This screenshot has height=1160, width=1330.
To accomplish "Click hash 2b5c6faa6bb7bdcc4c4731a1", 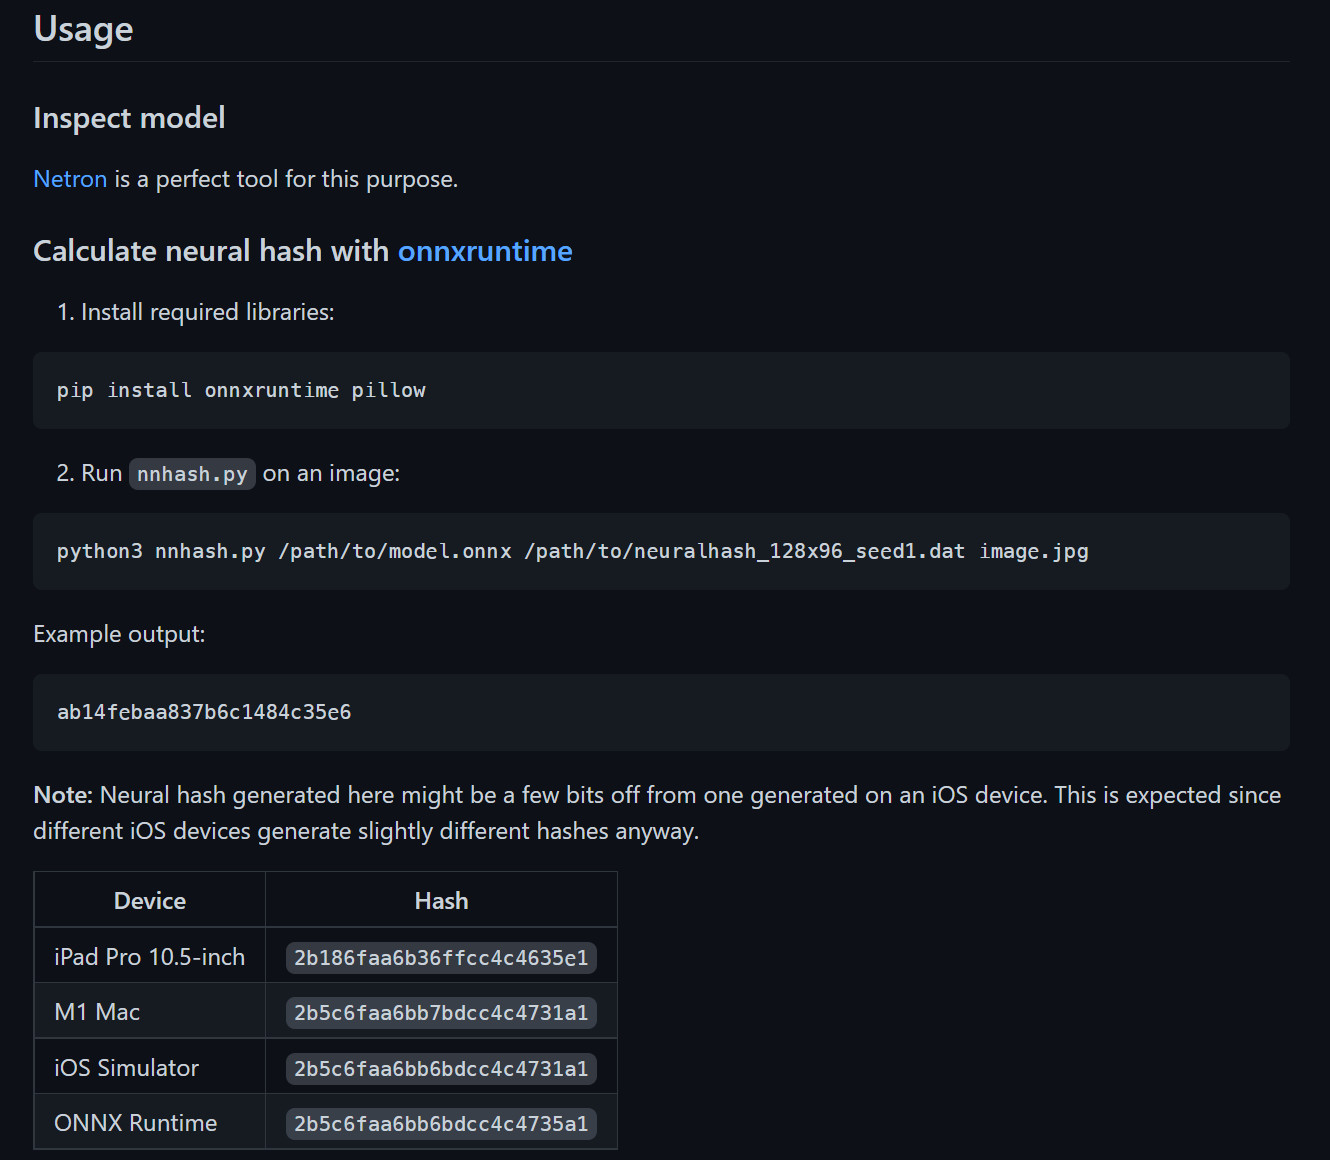I will (x=441, y=1013).
